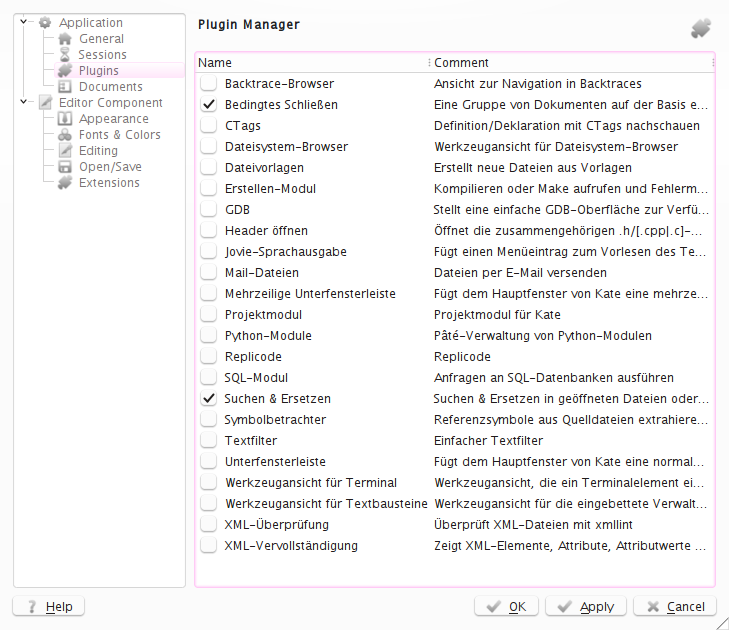Click the Replicode plugin name
The image size is (729, 630).
click(253, 357)
